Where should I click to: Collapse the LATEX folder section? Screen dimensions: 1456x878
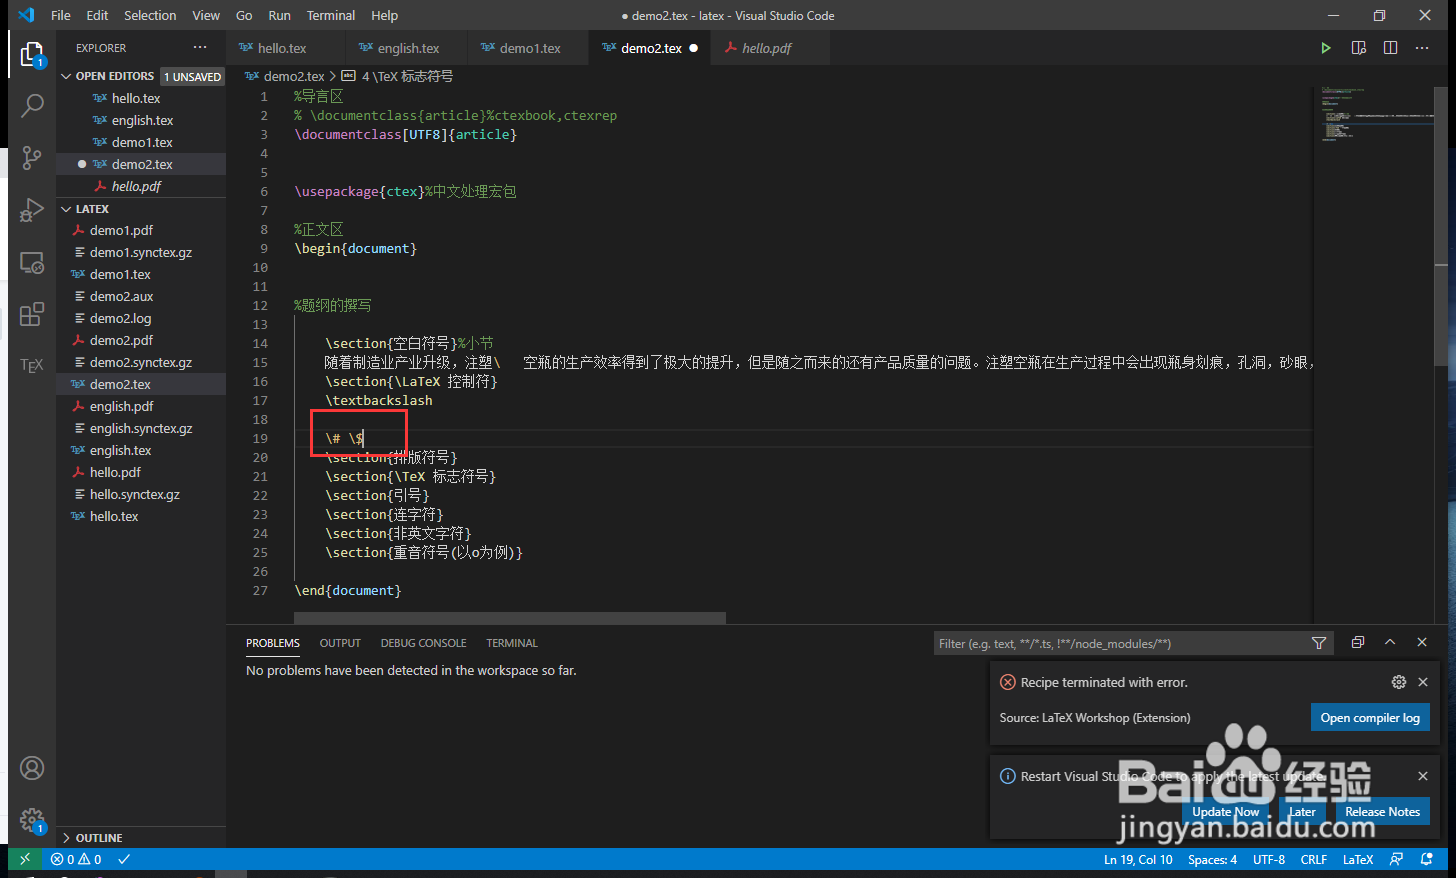tap(92, 209)
